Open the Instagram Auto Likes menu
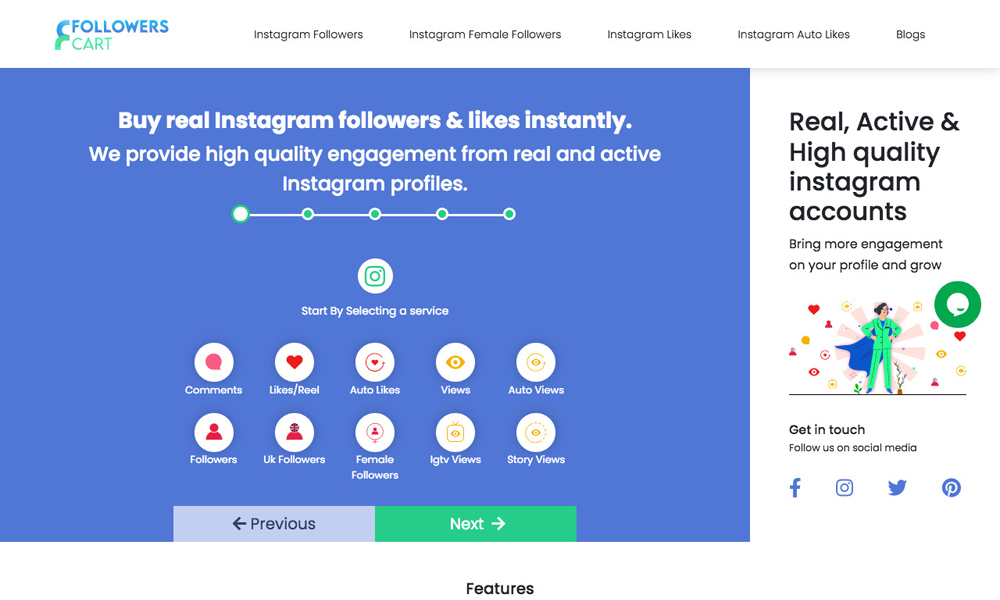This screenshot has height=600, width=1000. (793, 34)
